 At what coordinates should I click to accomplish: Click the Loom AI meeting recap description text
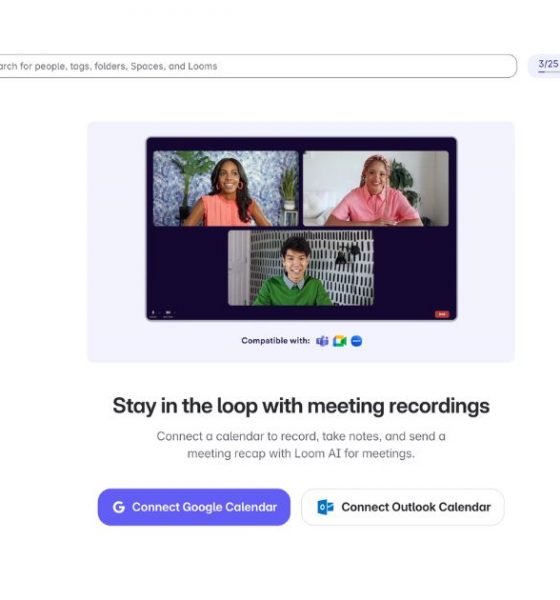[x=301, y=445]
